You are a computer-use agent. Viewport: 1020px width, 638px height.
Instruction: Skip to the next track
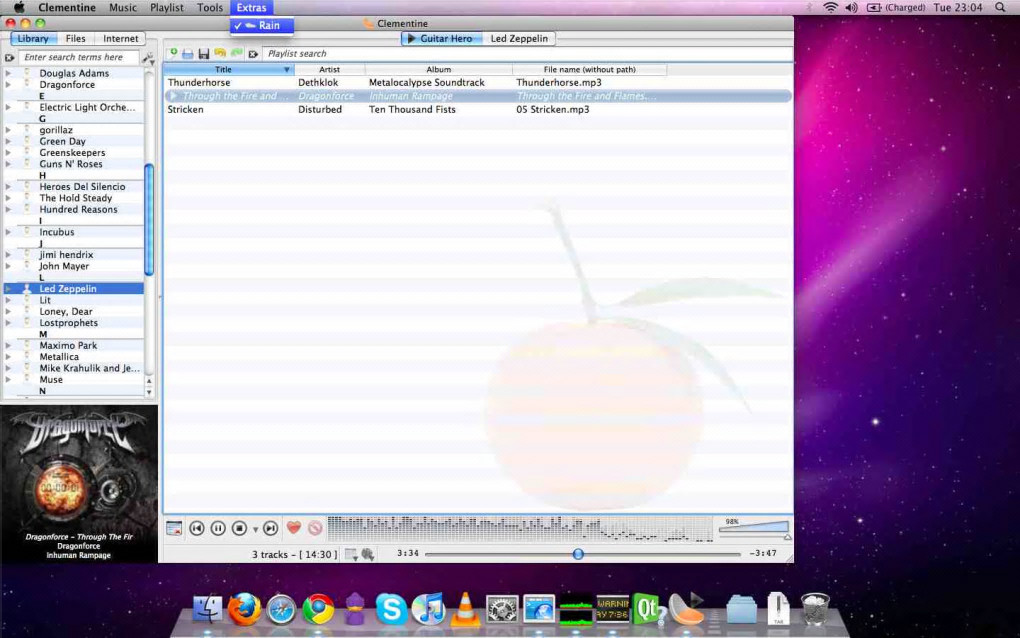pos(271,529)
